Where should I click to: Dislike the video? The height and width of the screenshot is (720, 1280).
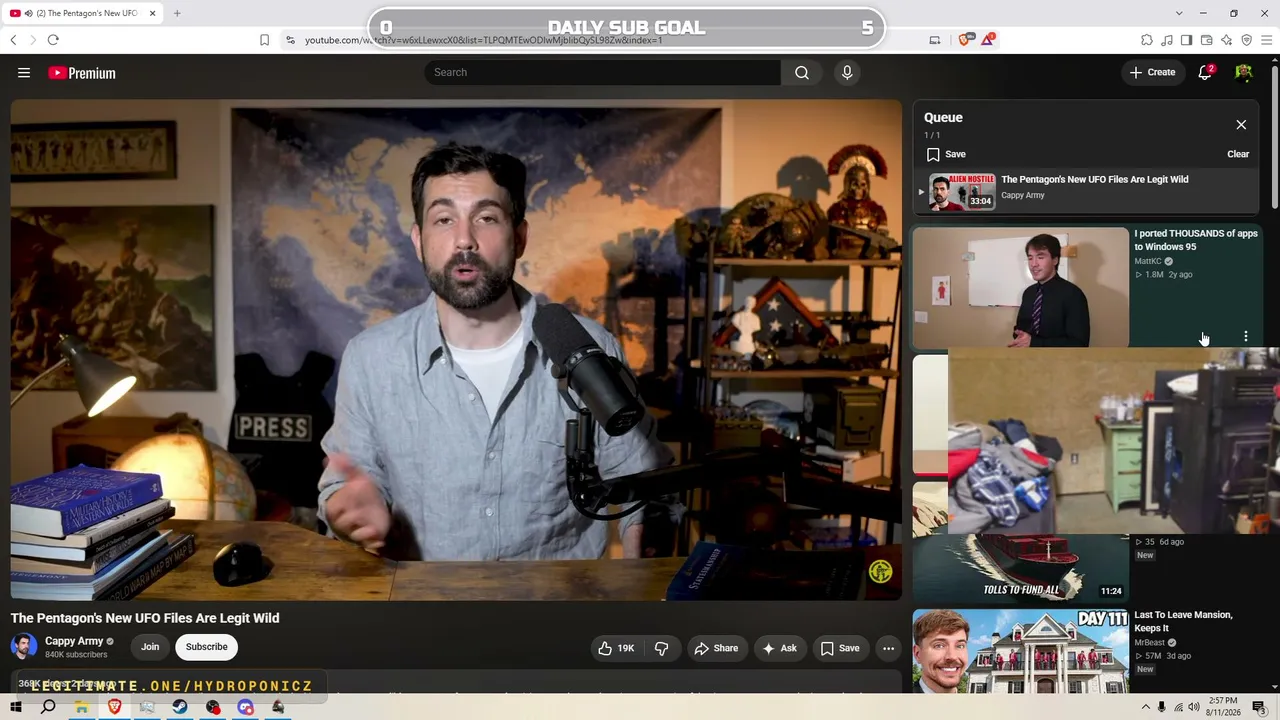point(661,648)
